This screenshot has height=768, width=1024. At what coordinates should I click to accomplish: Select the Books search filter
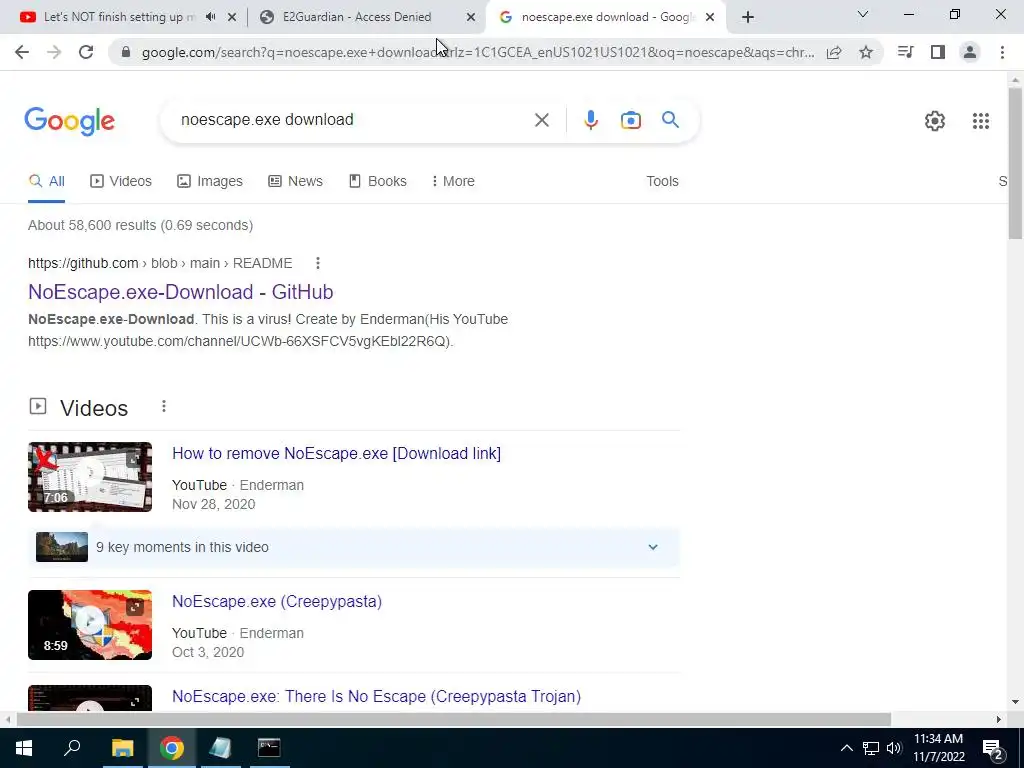tap(377, 181)
